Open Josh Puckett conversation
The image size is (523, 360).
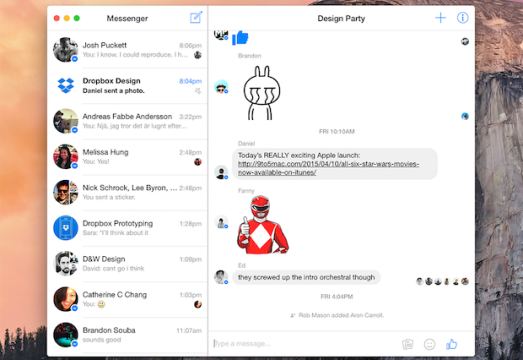pos(127,50)
